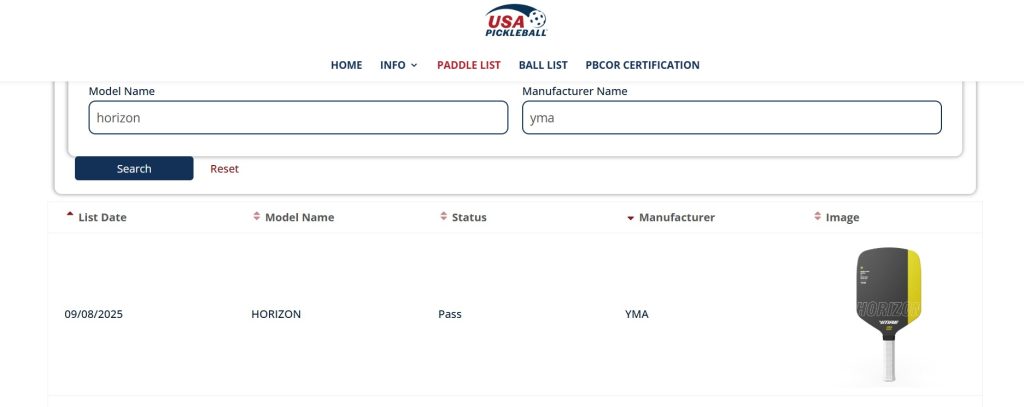Click the Reset link
Viewport: 1024px width, 407px height.
224,169
